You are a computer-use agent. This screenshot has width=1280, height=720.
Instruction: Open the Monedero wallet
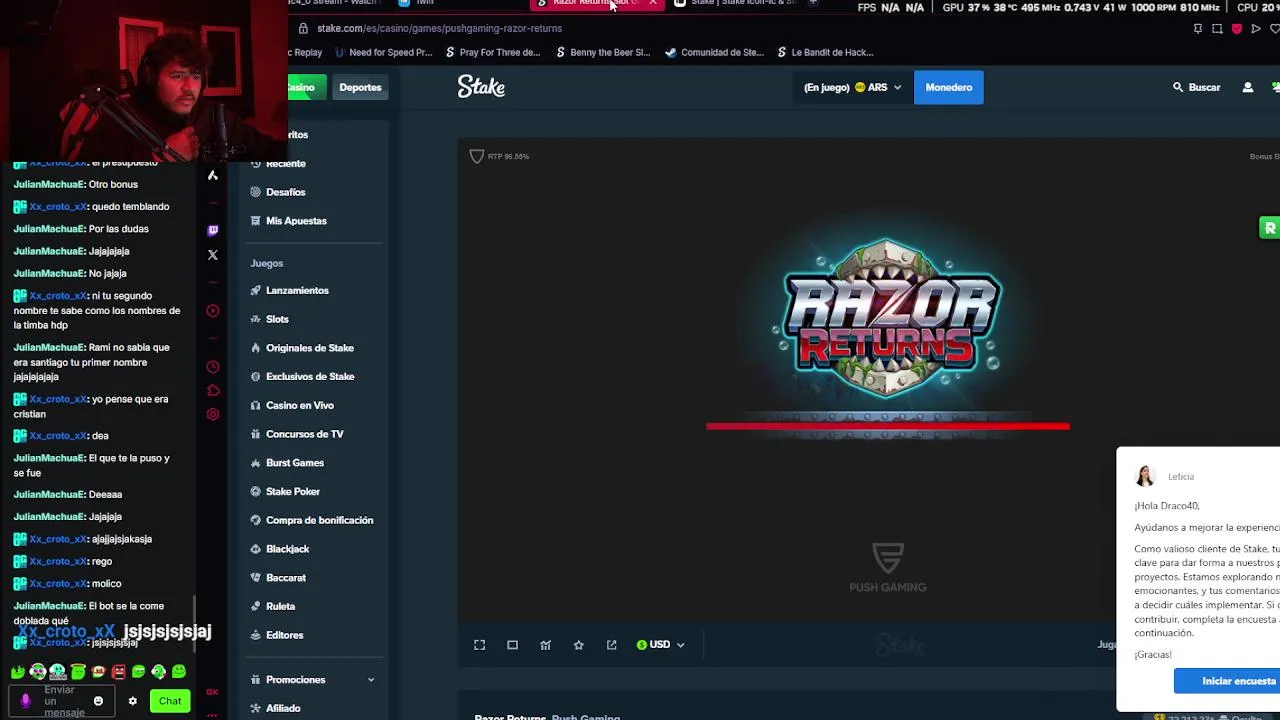(948, 87)
